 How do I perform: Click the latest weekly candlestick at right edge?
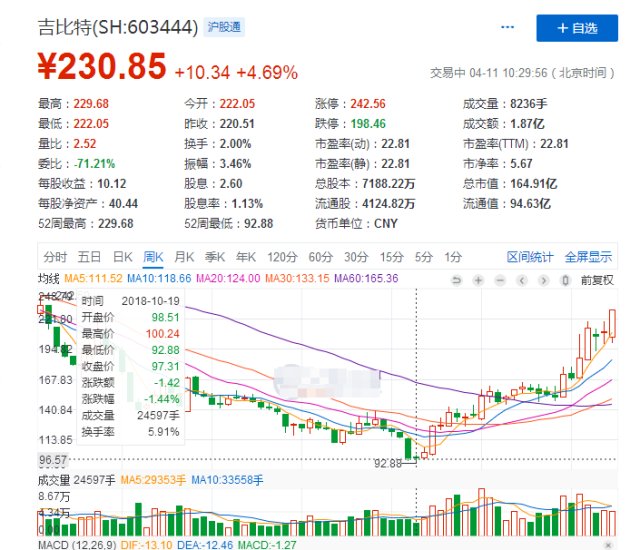pos(612,324)
